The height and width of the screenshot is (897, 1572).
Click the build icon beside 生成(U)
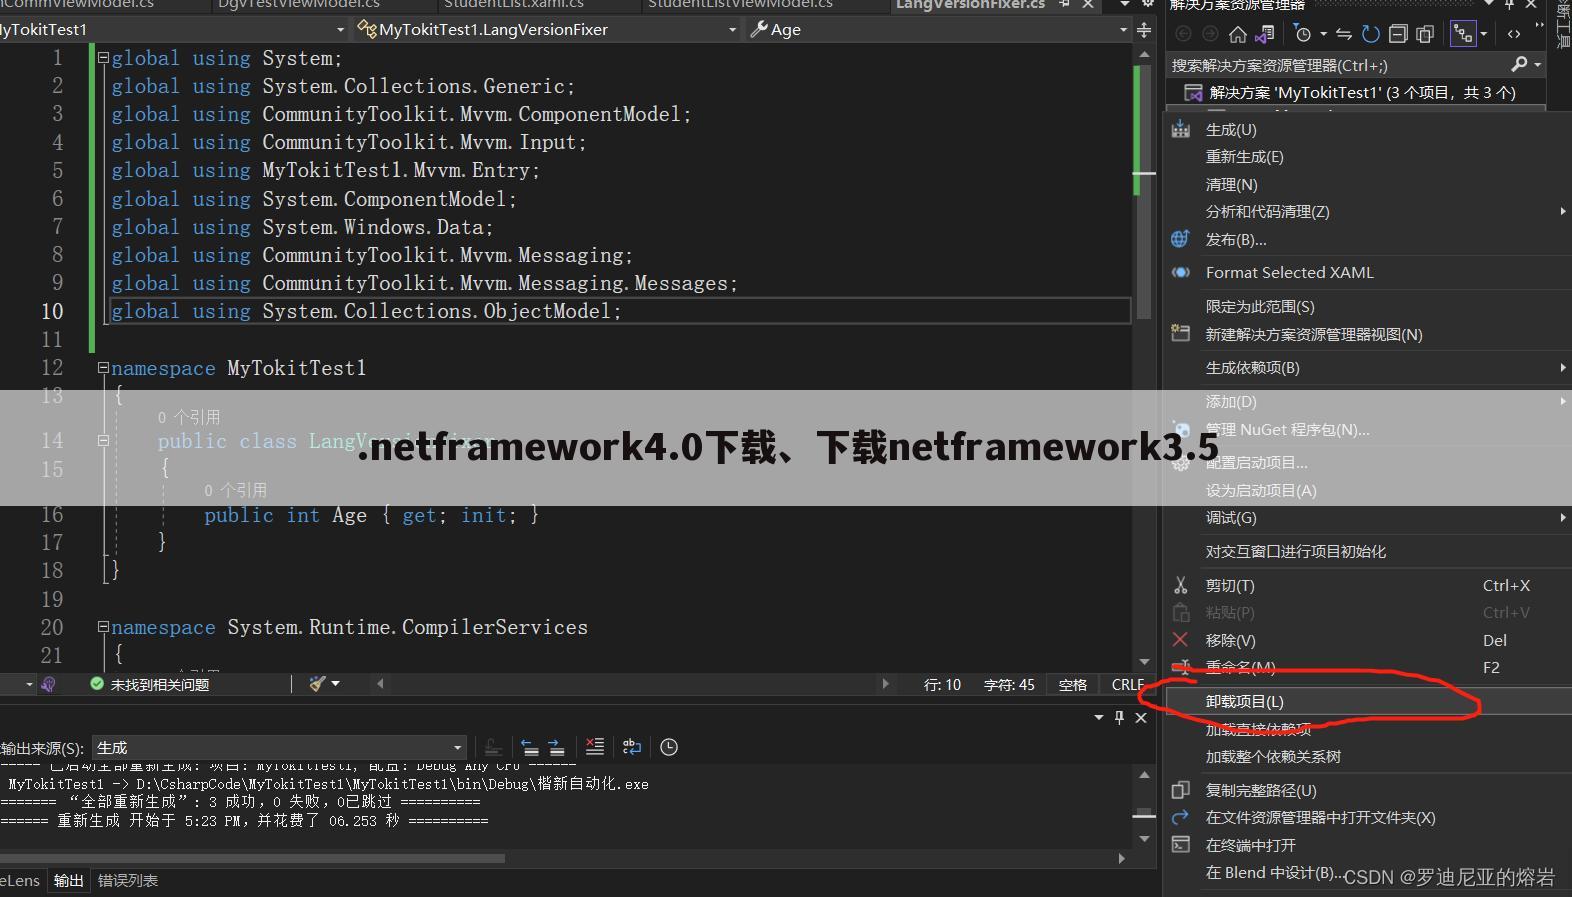pos(1181,129)
